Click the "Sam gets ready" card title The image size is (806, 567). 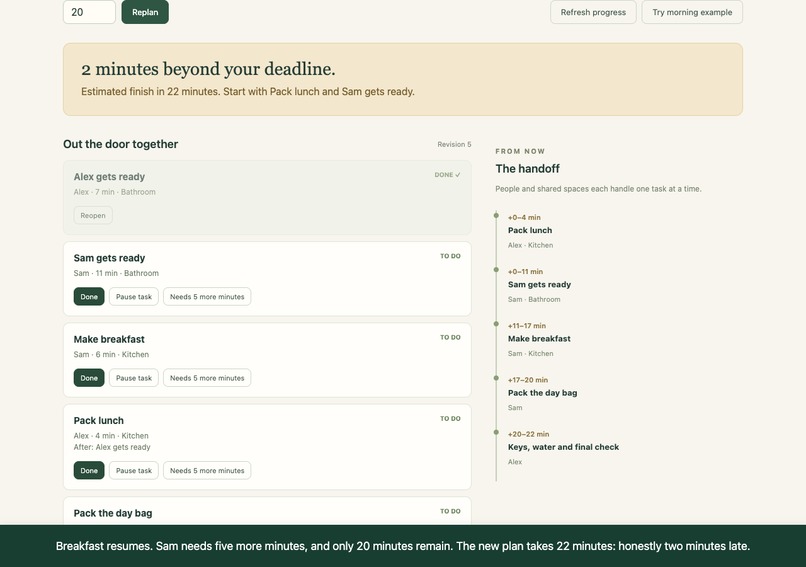(x=109, y=258)
